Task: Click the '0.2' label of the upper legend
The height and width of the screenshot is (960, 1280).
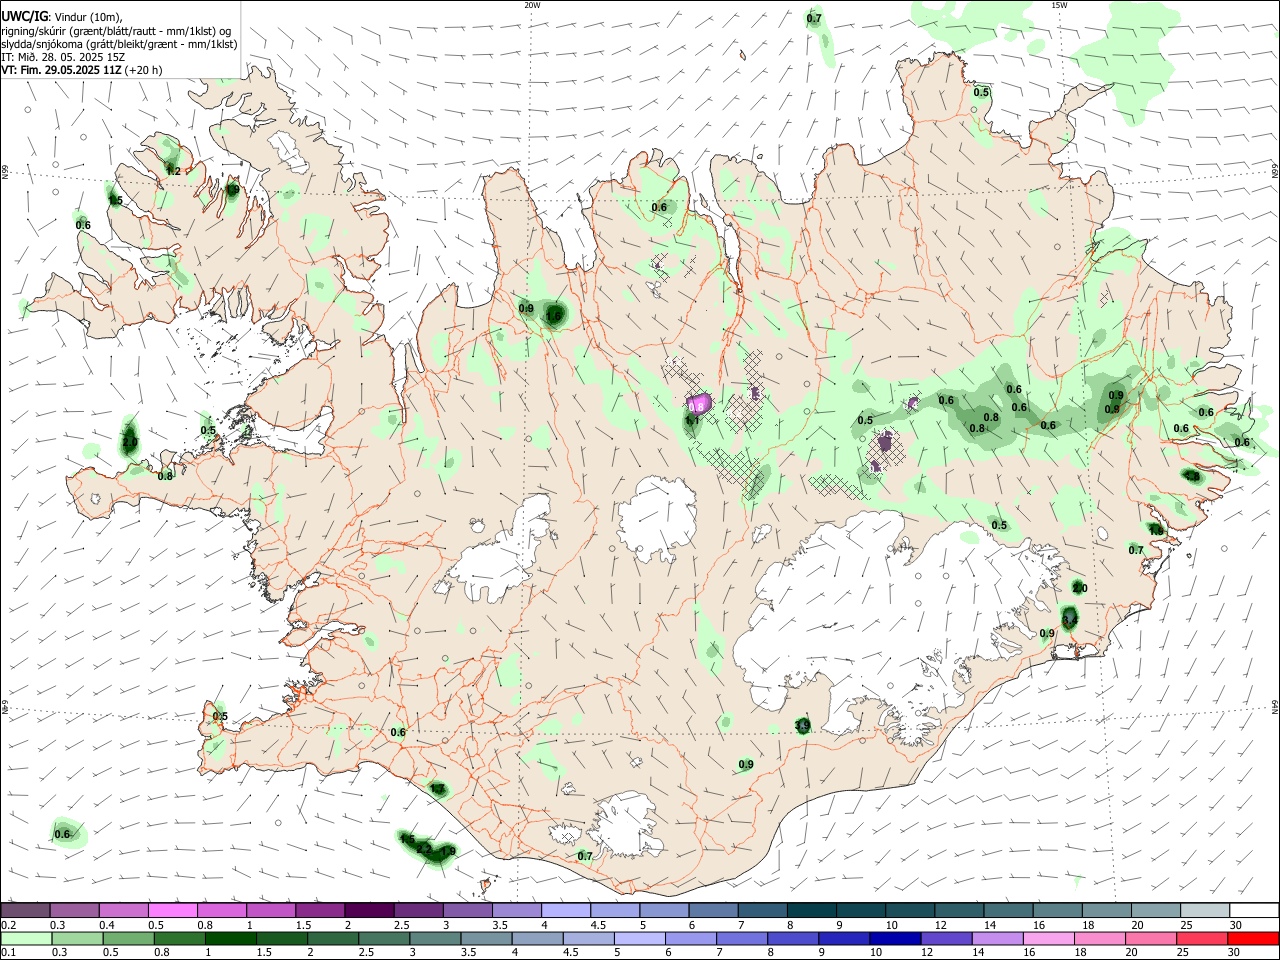Action: (x=8, y=925)
